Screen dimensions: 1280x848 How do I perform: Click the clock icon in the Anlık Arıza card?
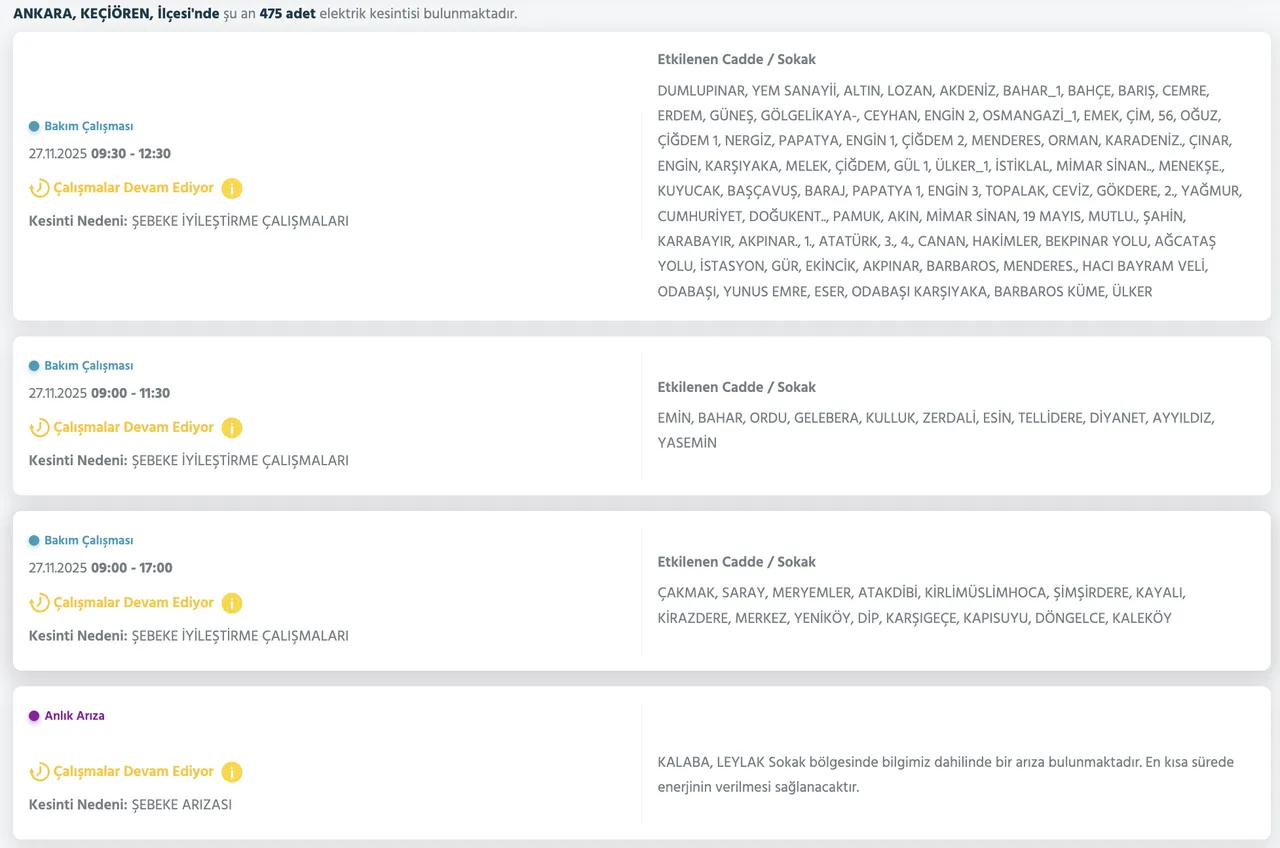(39, 772)
